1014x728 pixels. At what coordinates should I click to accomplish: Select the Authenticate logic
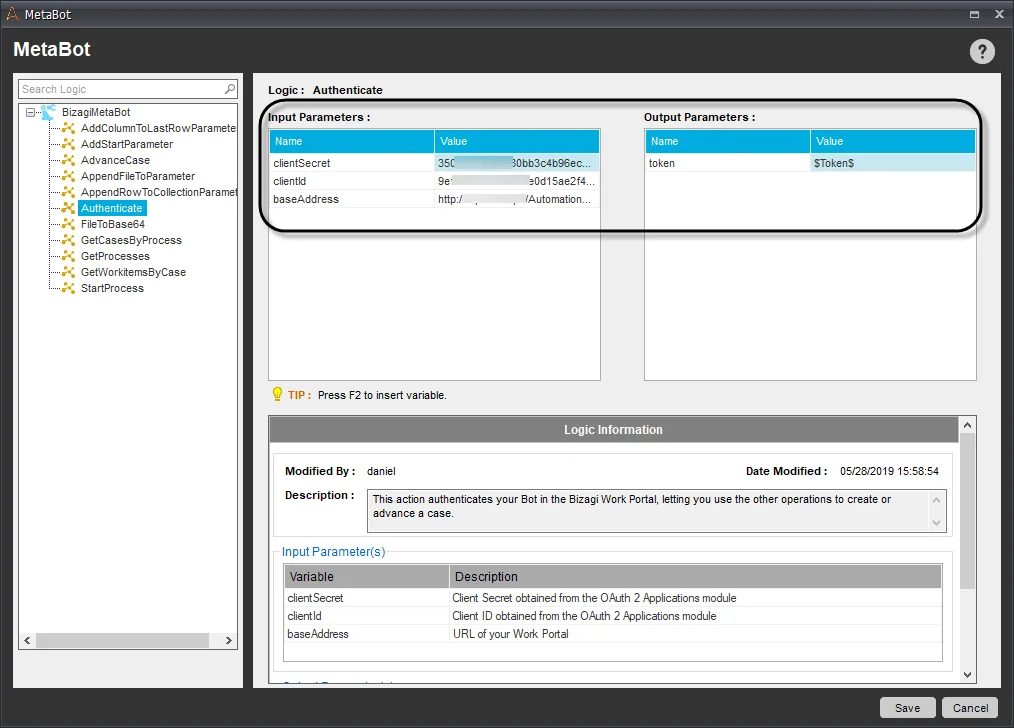click(x=112, y=208)
